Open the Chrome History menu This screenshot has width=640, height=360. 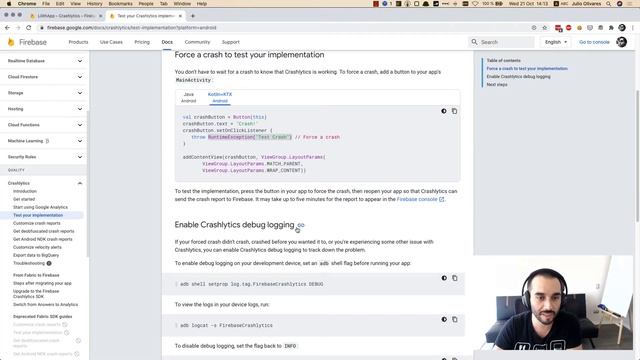[x=94, y=4]
